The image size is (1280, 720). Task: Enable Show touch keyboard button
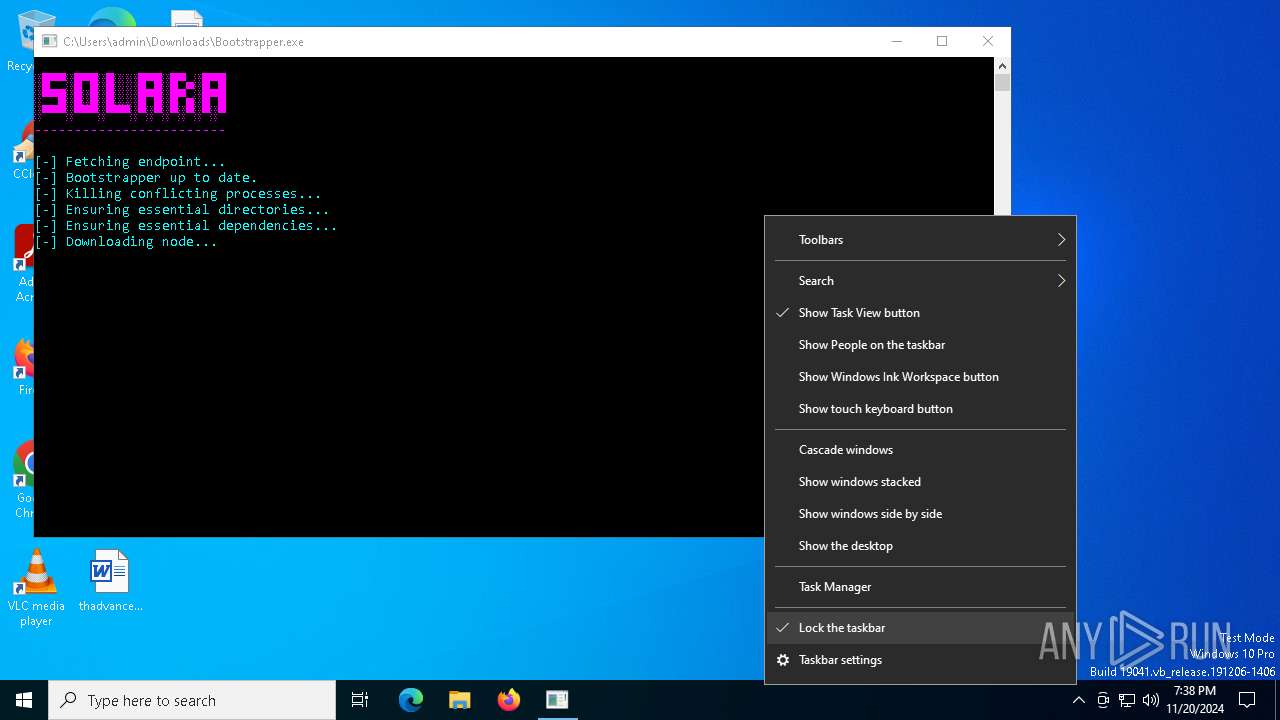point(920,409)
